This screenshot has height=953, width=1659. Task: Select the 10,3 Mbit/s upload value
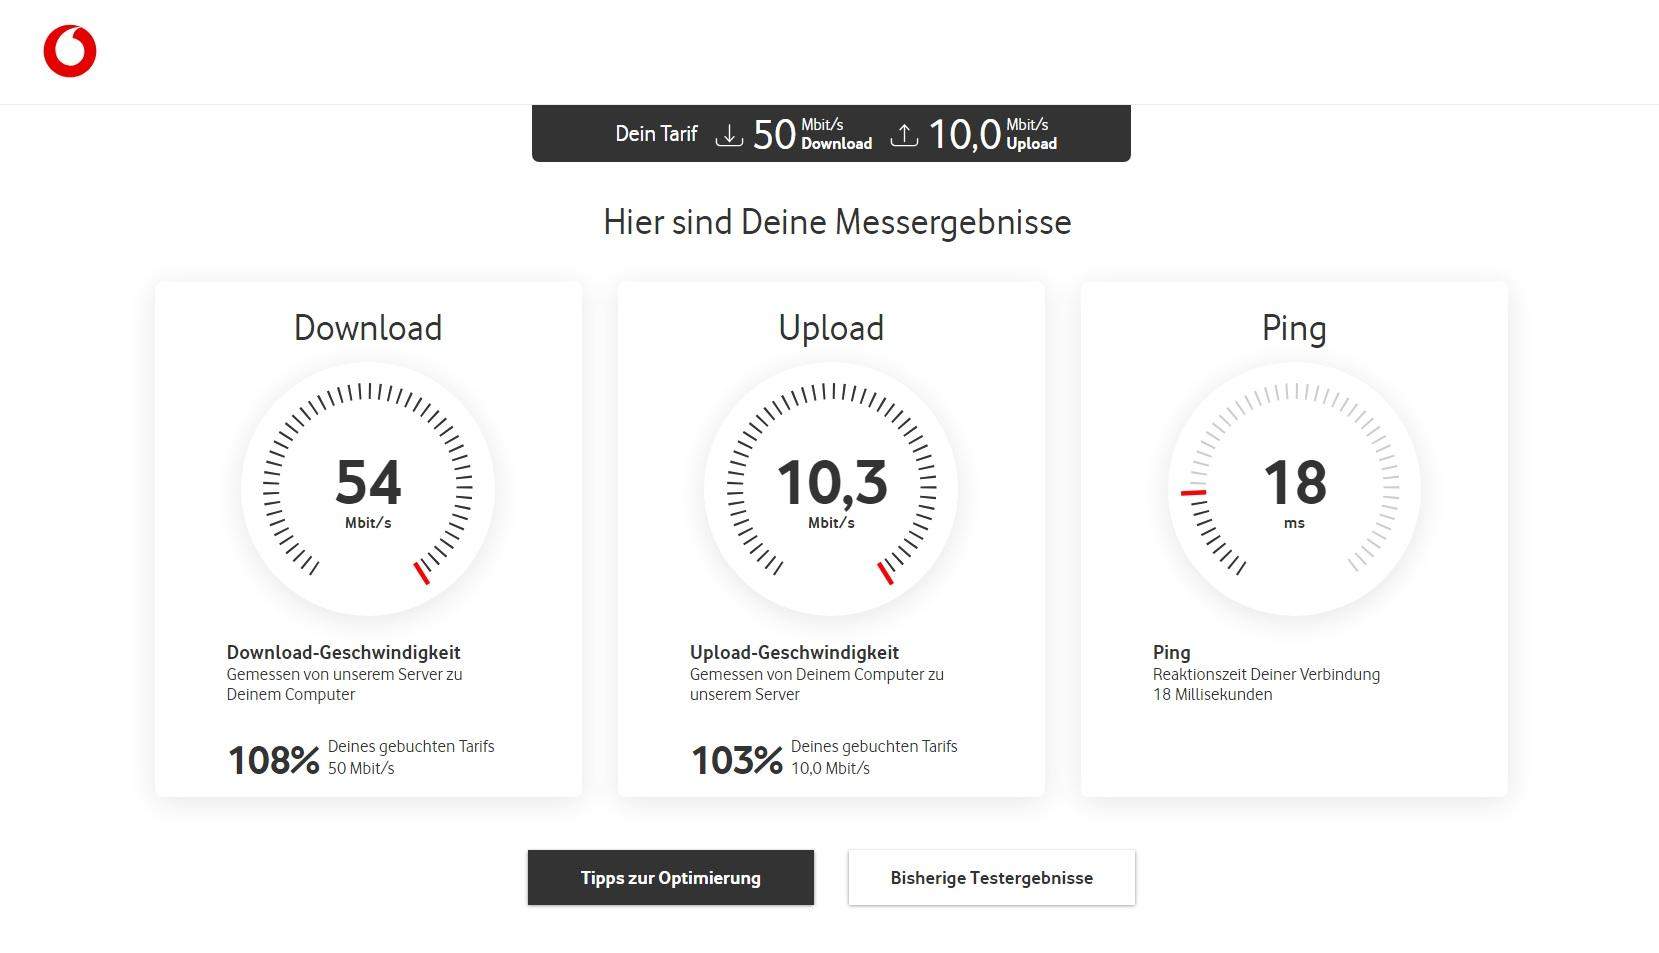coord(831,482)
